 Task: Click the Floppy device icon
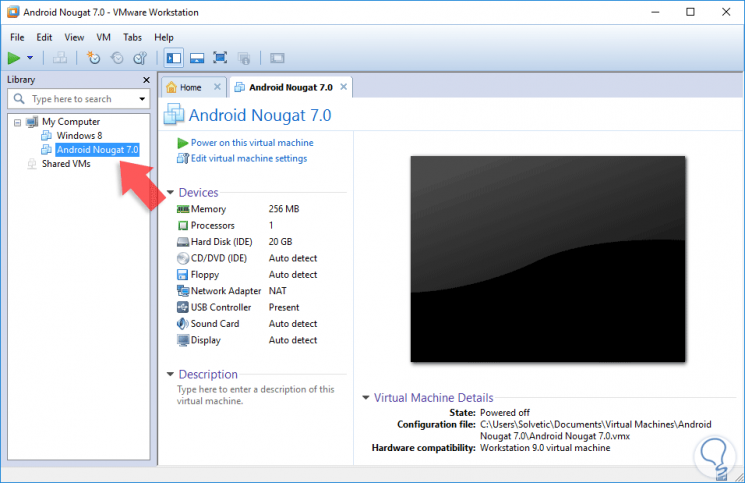pos(182,275)
